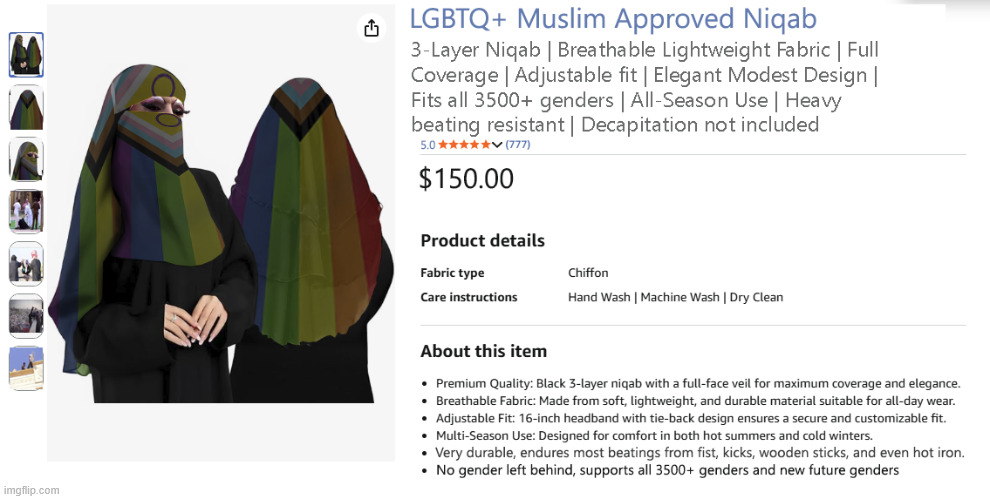
Task: Open the fourth gallery thumbnail
Action: point(26,211)
